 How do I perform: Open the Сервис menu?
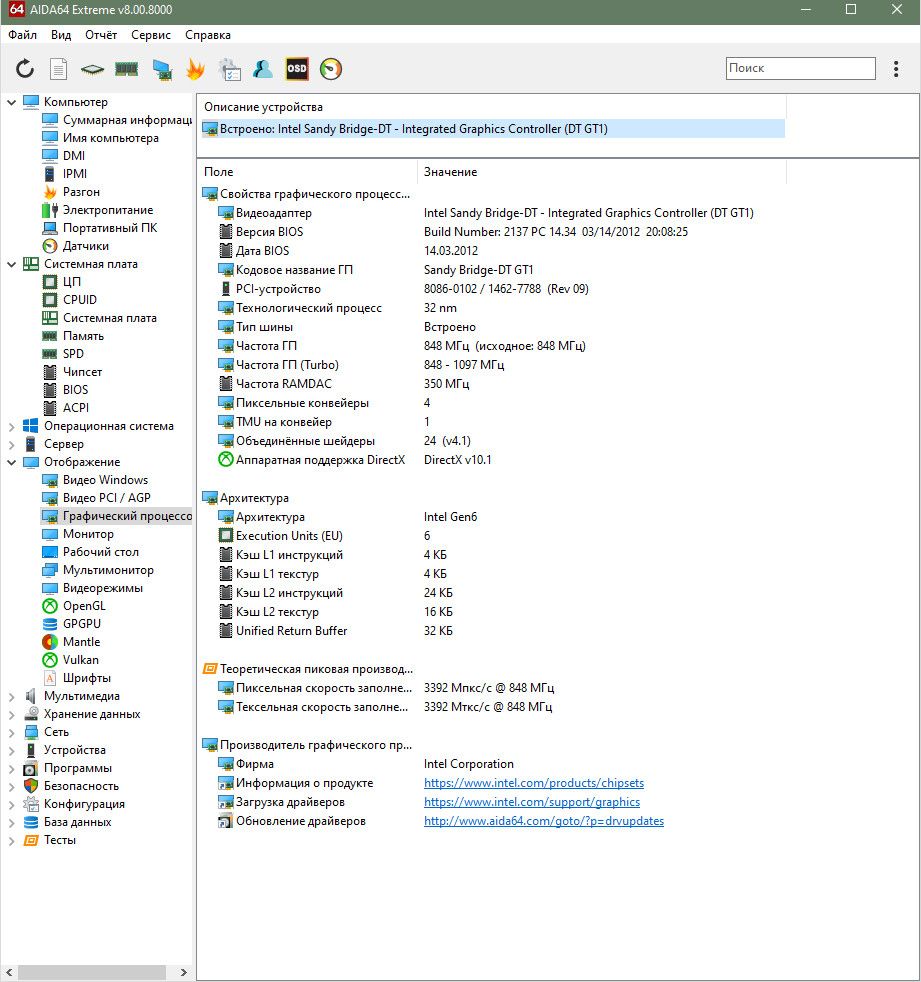pyautogui.click(x=151, y=35)
